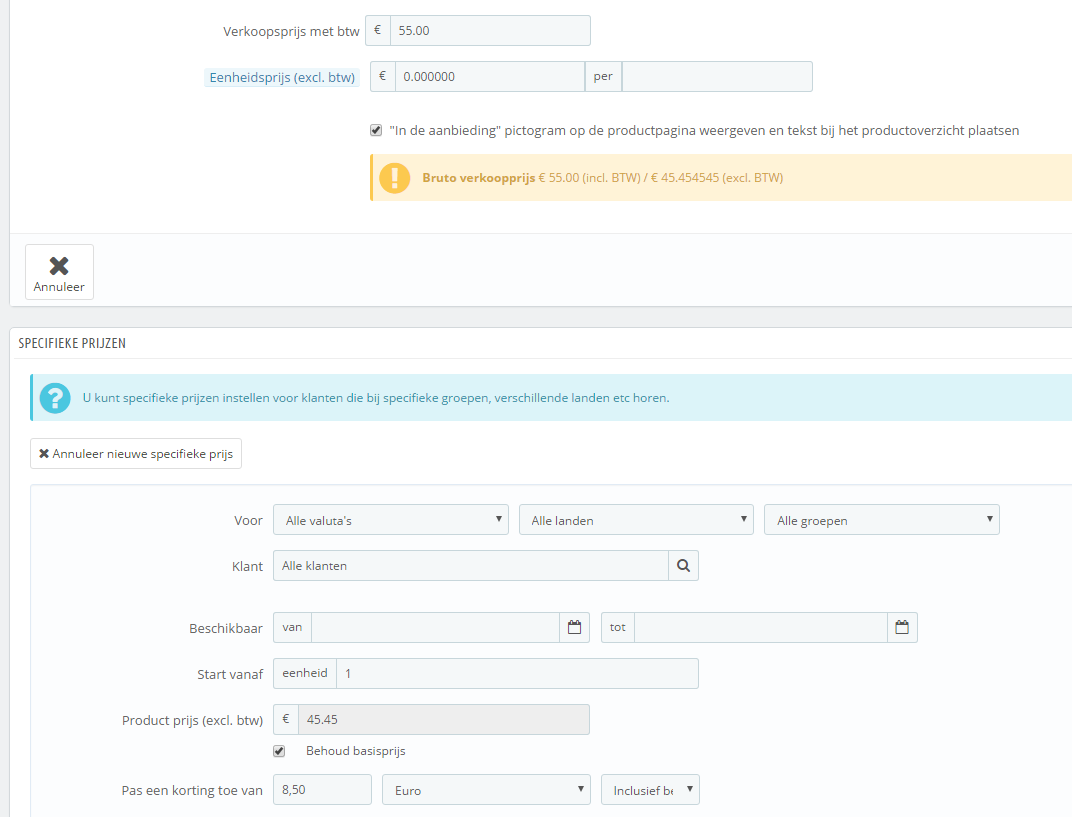Focus the Verkoopsprijs met btw field
This screenshot has height=817, width=1072.
click(x=490, y=31)
